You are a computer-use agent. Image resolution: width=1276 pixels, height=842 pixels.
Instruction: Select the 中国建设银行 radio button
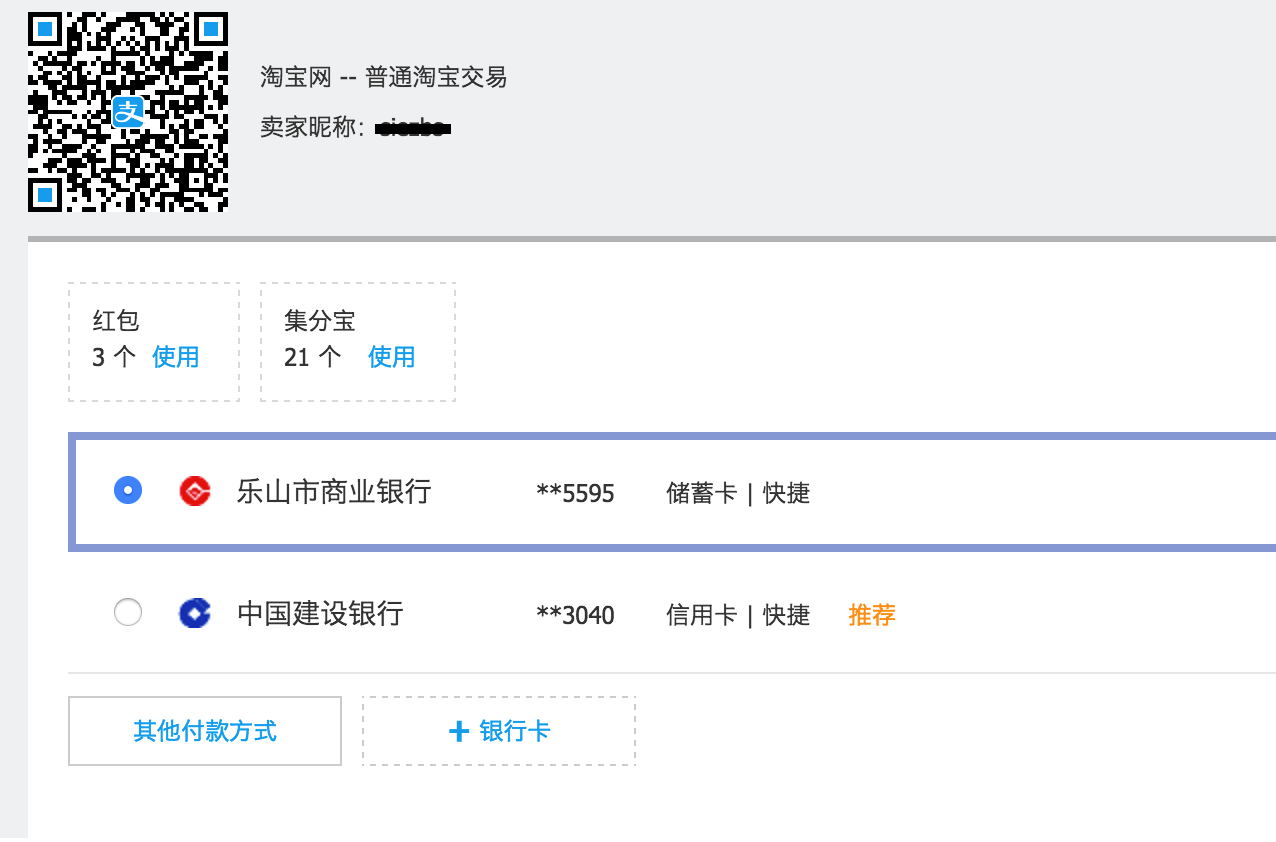pos(128,612)
